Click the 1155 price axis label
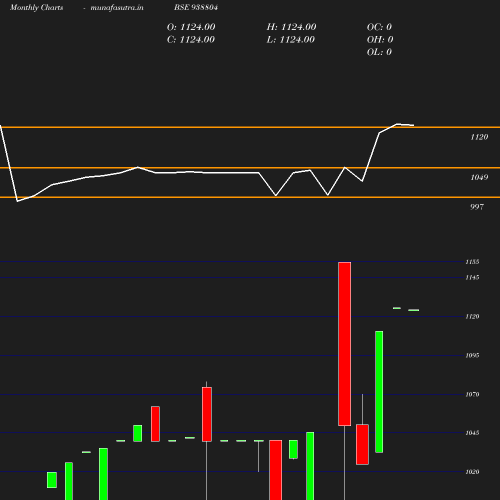Viewport: 500px width, 500px height. click(473, 262)
